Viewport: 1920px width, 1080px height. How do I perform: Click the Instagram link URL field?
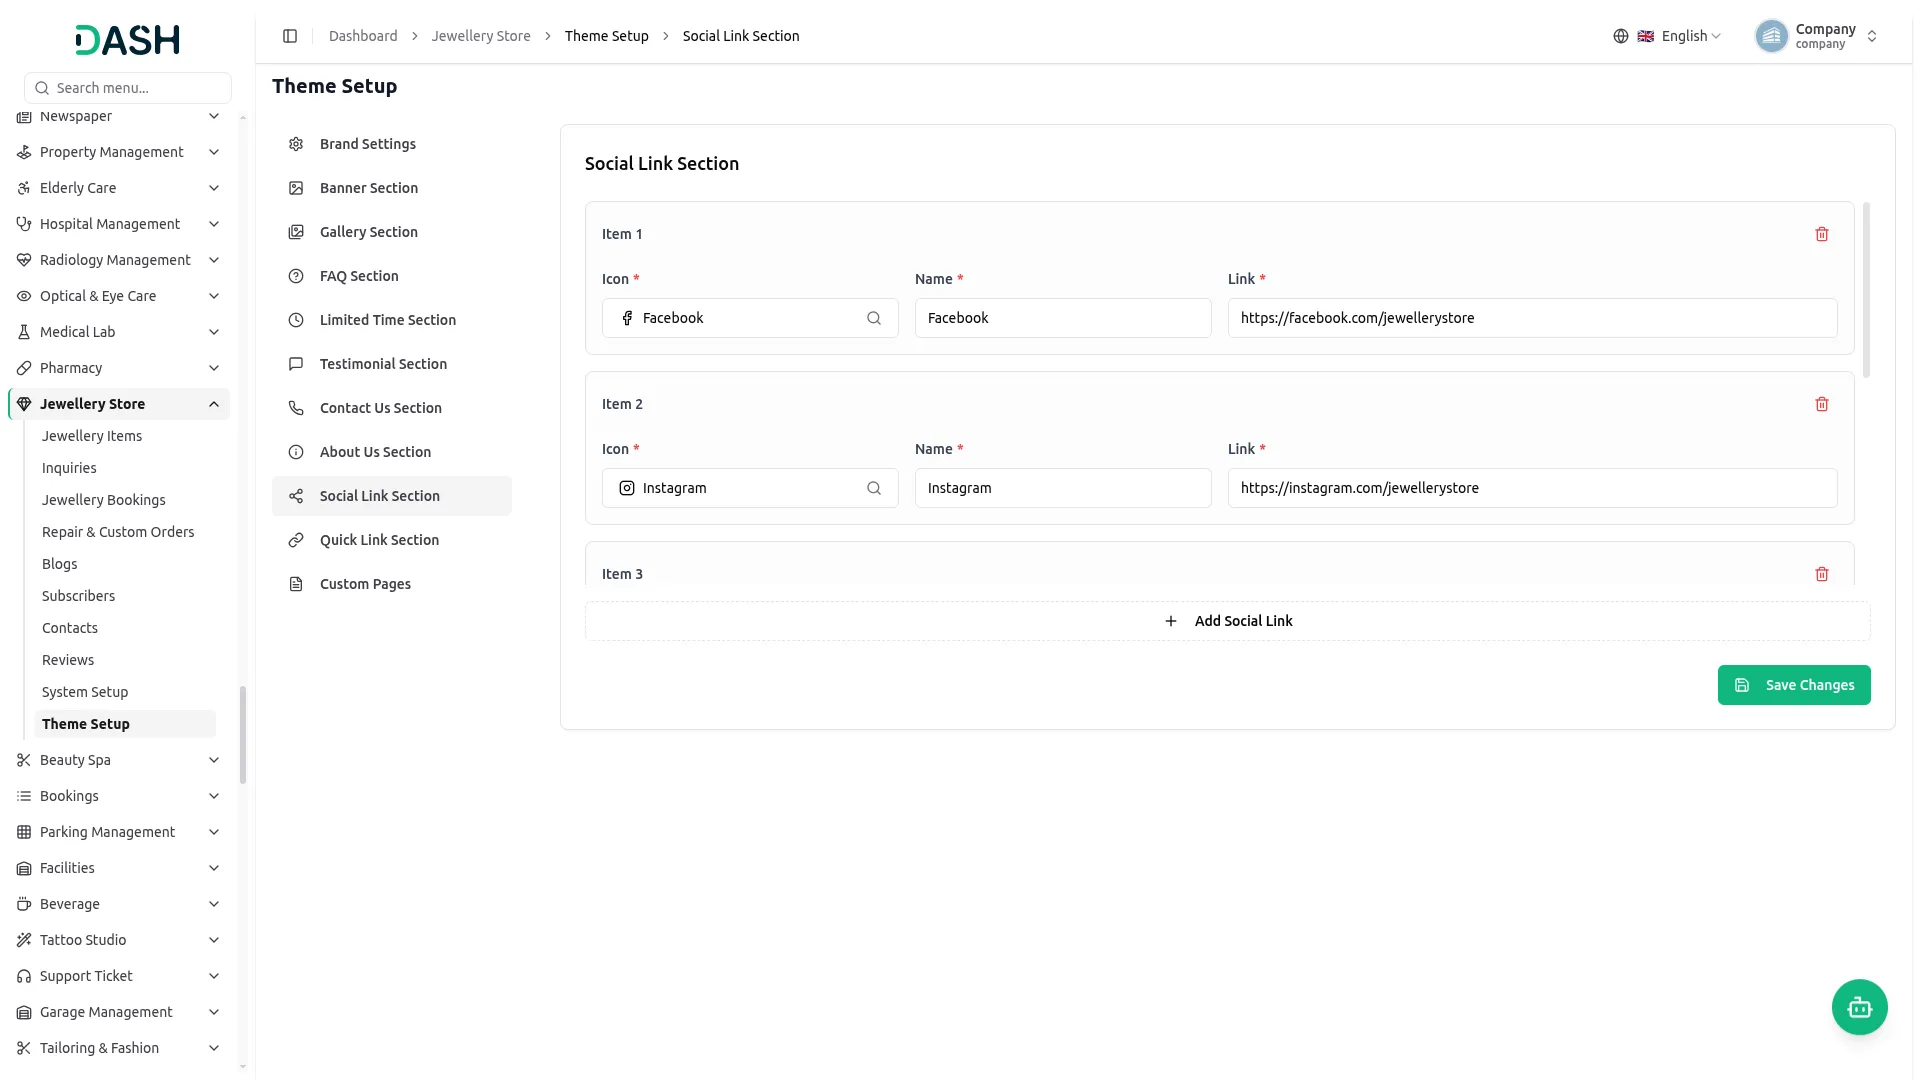(x=1532, y=488)
